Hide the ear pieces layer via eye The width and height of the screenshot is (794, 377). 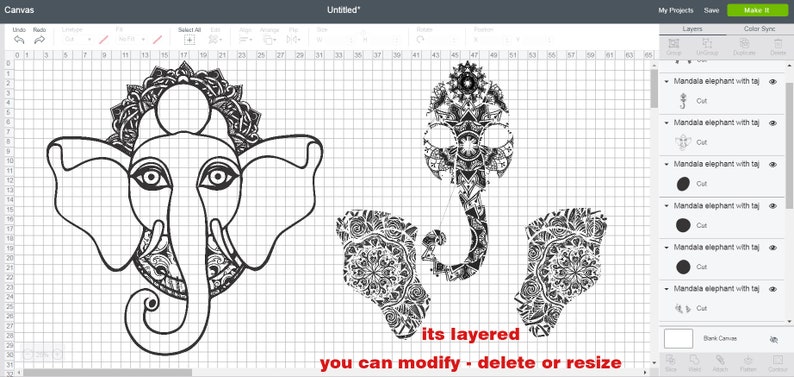(x=773, y=289)
